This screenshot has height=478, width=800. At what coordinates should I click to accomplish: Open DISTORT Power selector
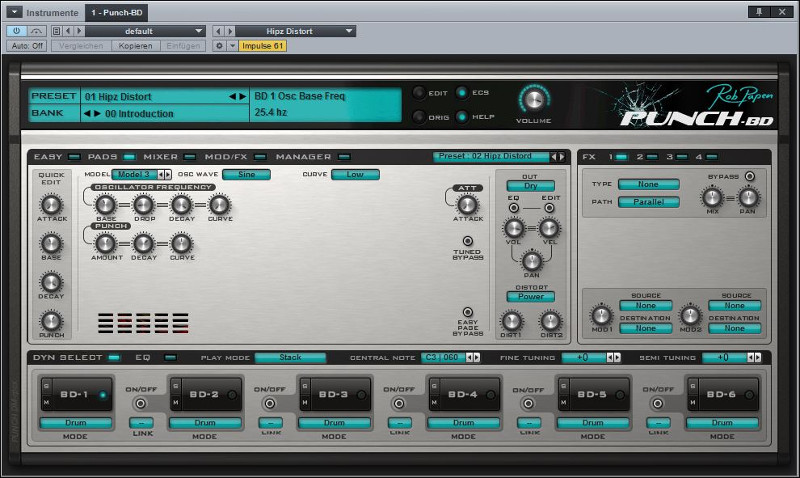click(531, 296)
